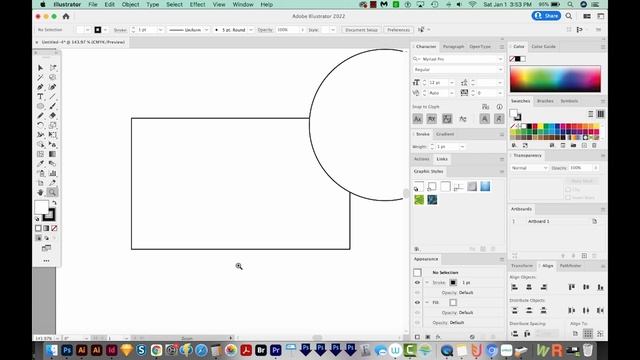Click the Share button
The width and height of the screenshot is (640, 360).
(546, 16)
